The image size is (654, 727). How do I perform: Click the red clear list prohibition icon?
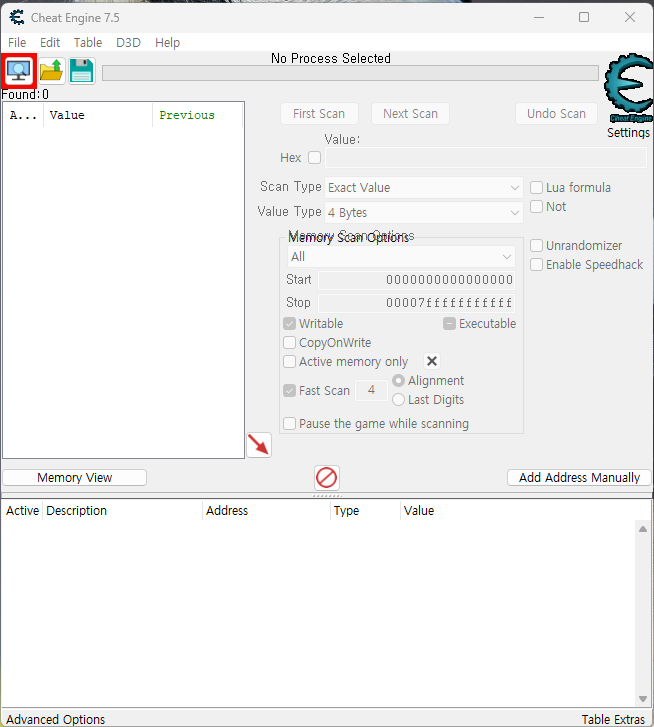pyautogui.click(x=327, y=478)
